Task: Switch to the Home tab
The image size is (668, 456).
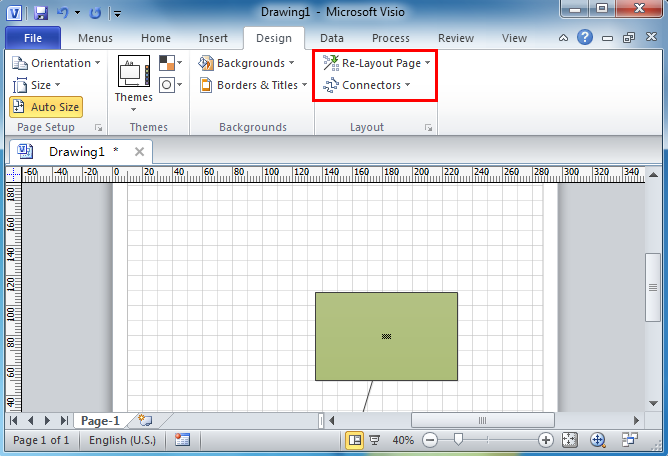Action: click(156, 38)
